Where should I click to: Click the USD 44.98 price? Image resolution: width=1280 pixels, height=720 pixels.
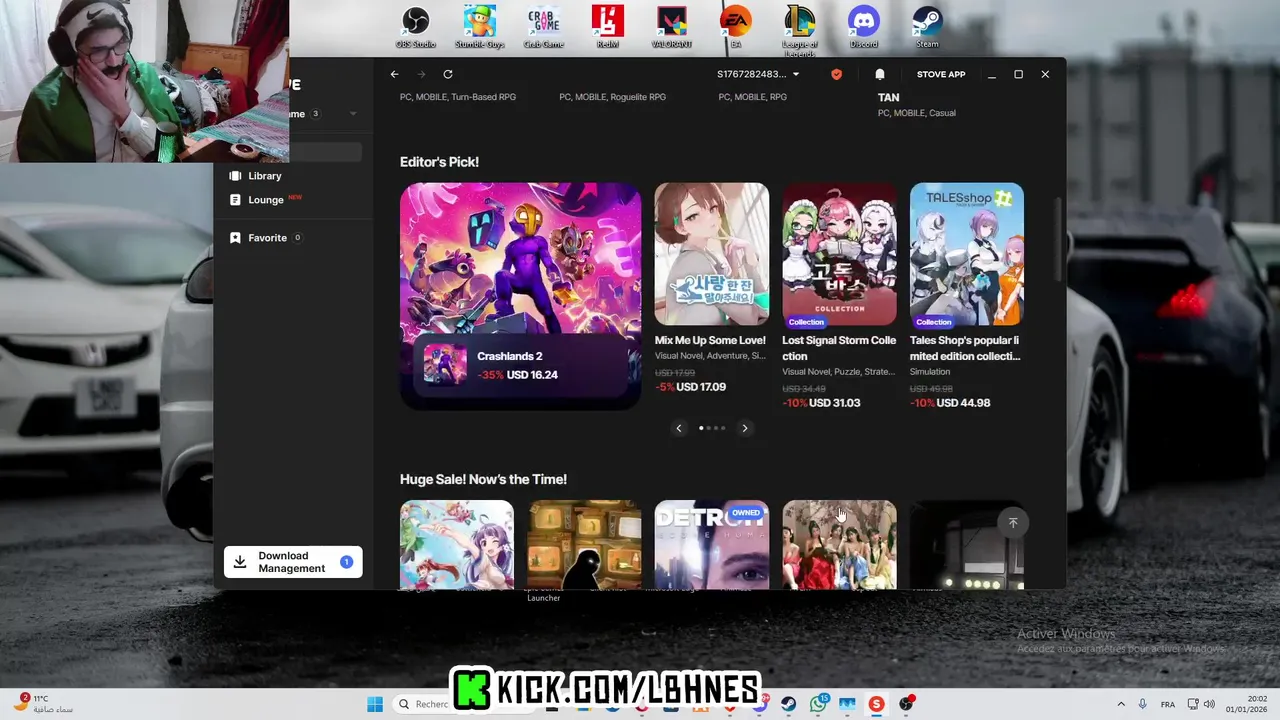963,403
